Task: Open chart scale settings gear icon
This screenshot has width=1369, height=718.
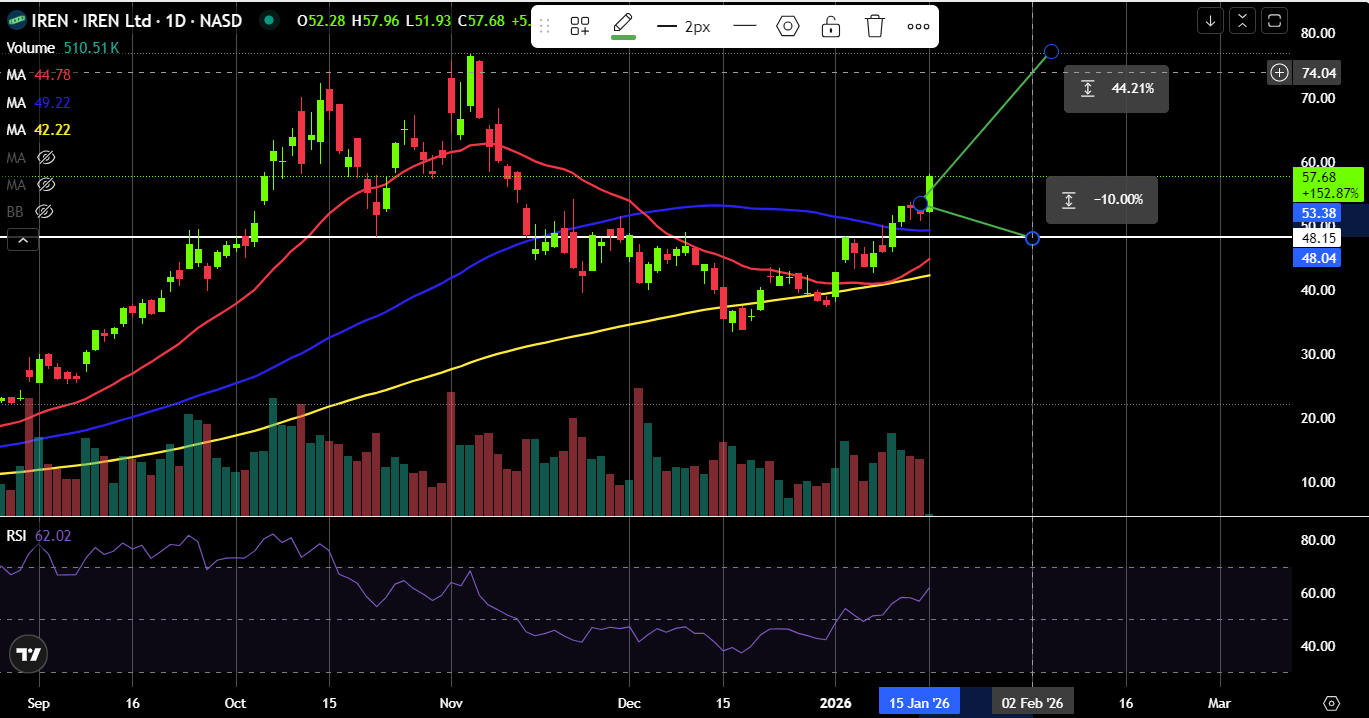Action: point(1331,703)
